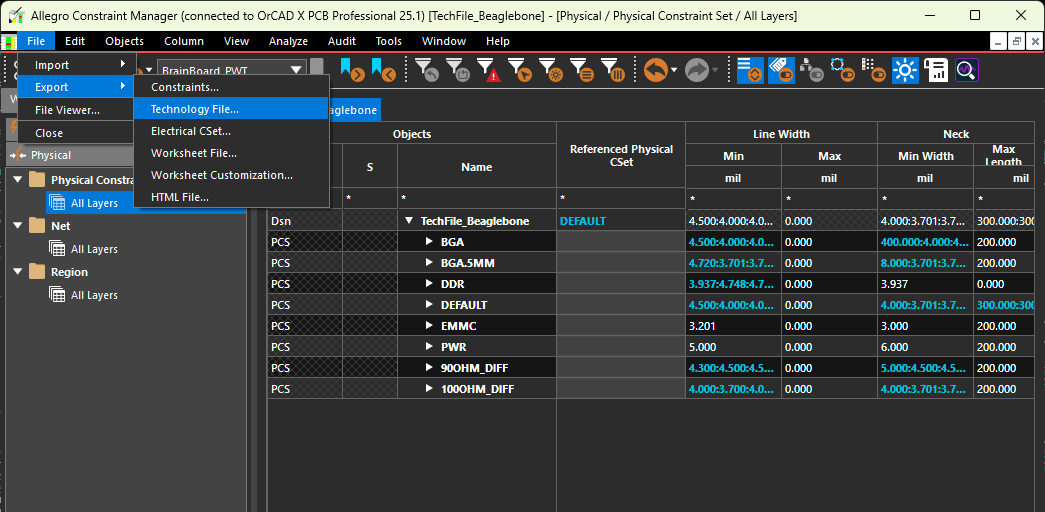Screen dimensions: 1045x512
Task: Collapse the Net folder in tree
Action: pos(17,226)
